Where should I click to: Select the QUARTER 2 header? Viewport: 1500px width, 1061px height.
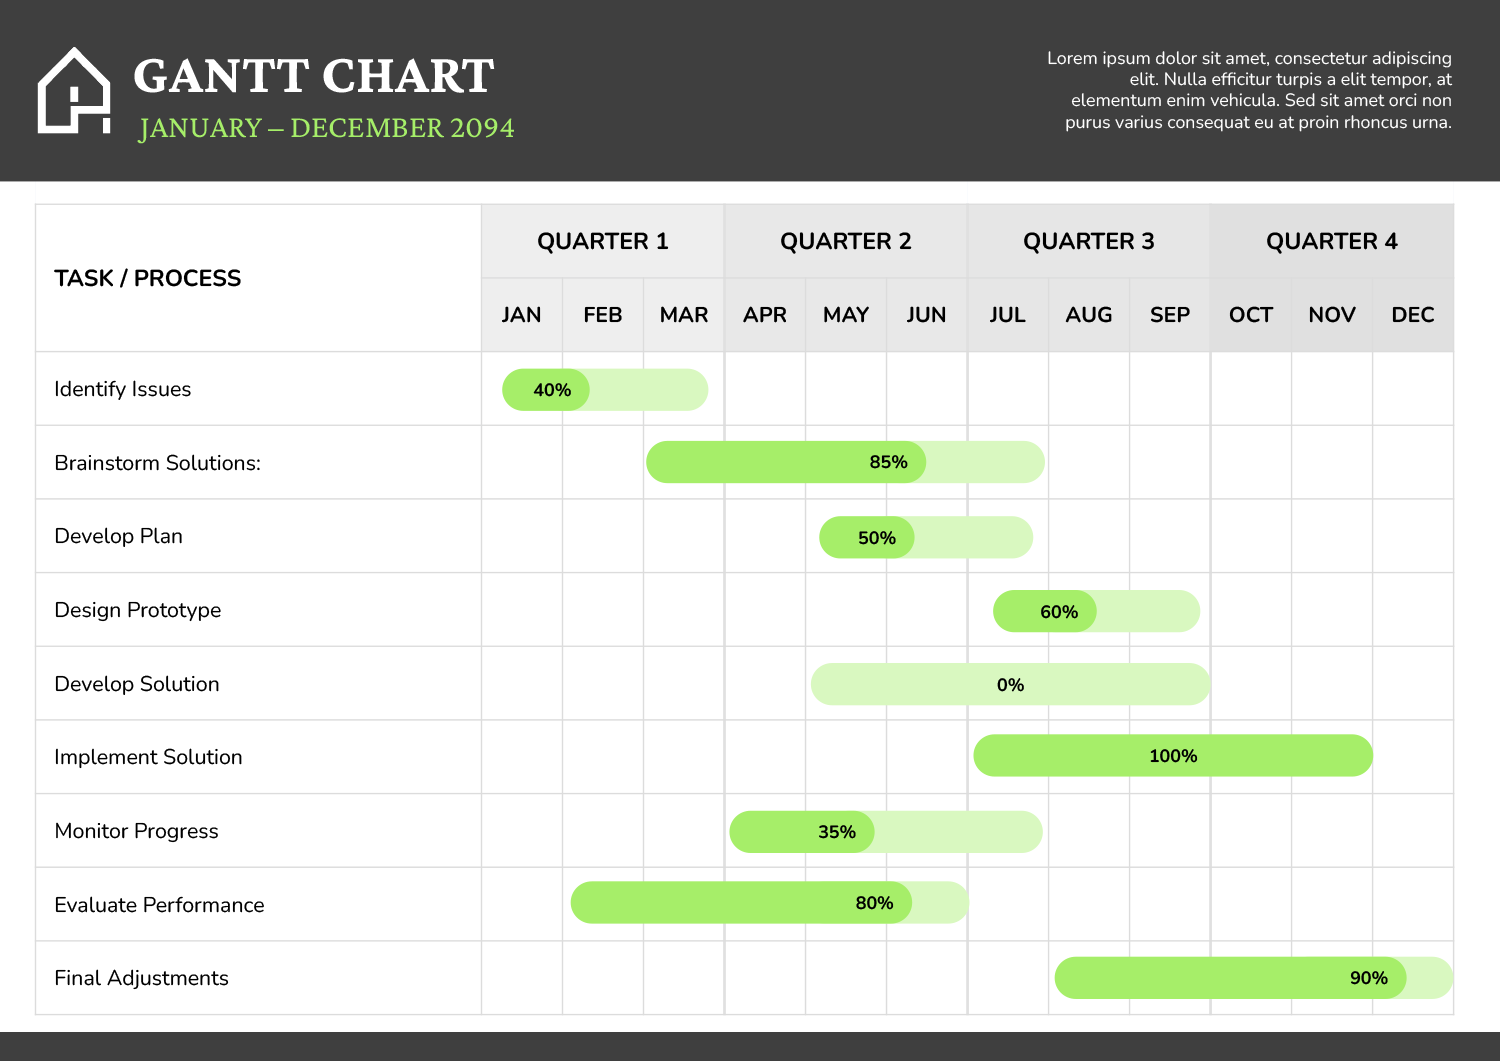coord(845,241)
